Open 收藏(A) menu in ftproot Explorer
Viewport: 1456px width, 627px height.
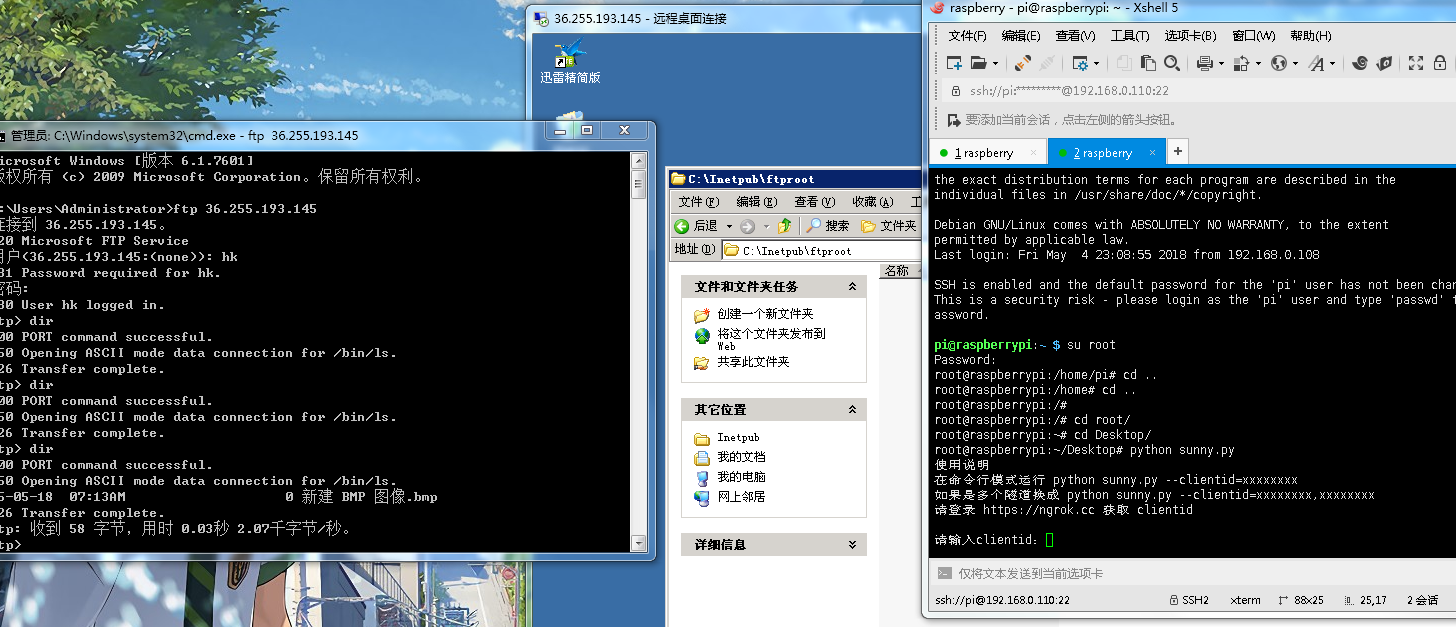(x=873, y=202)
